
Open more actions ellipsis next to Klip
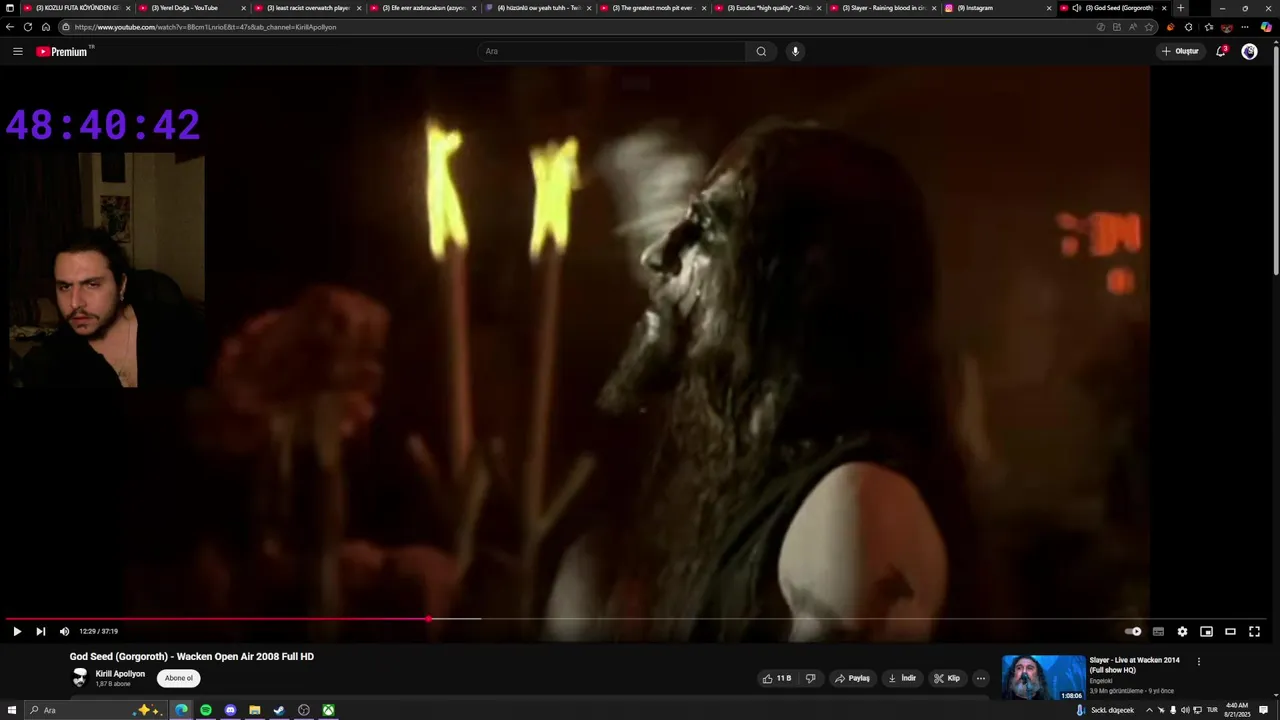tap(981, 678)
